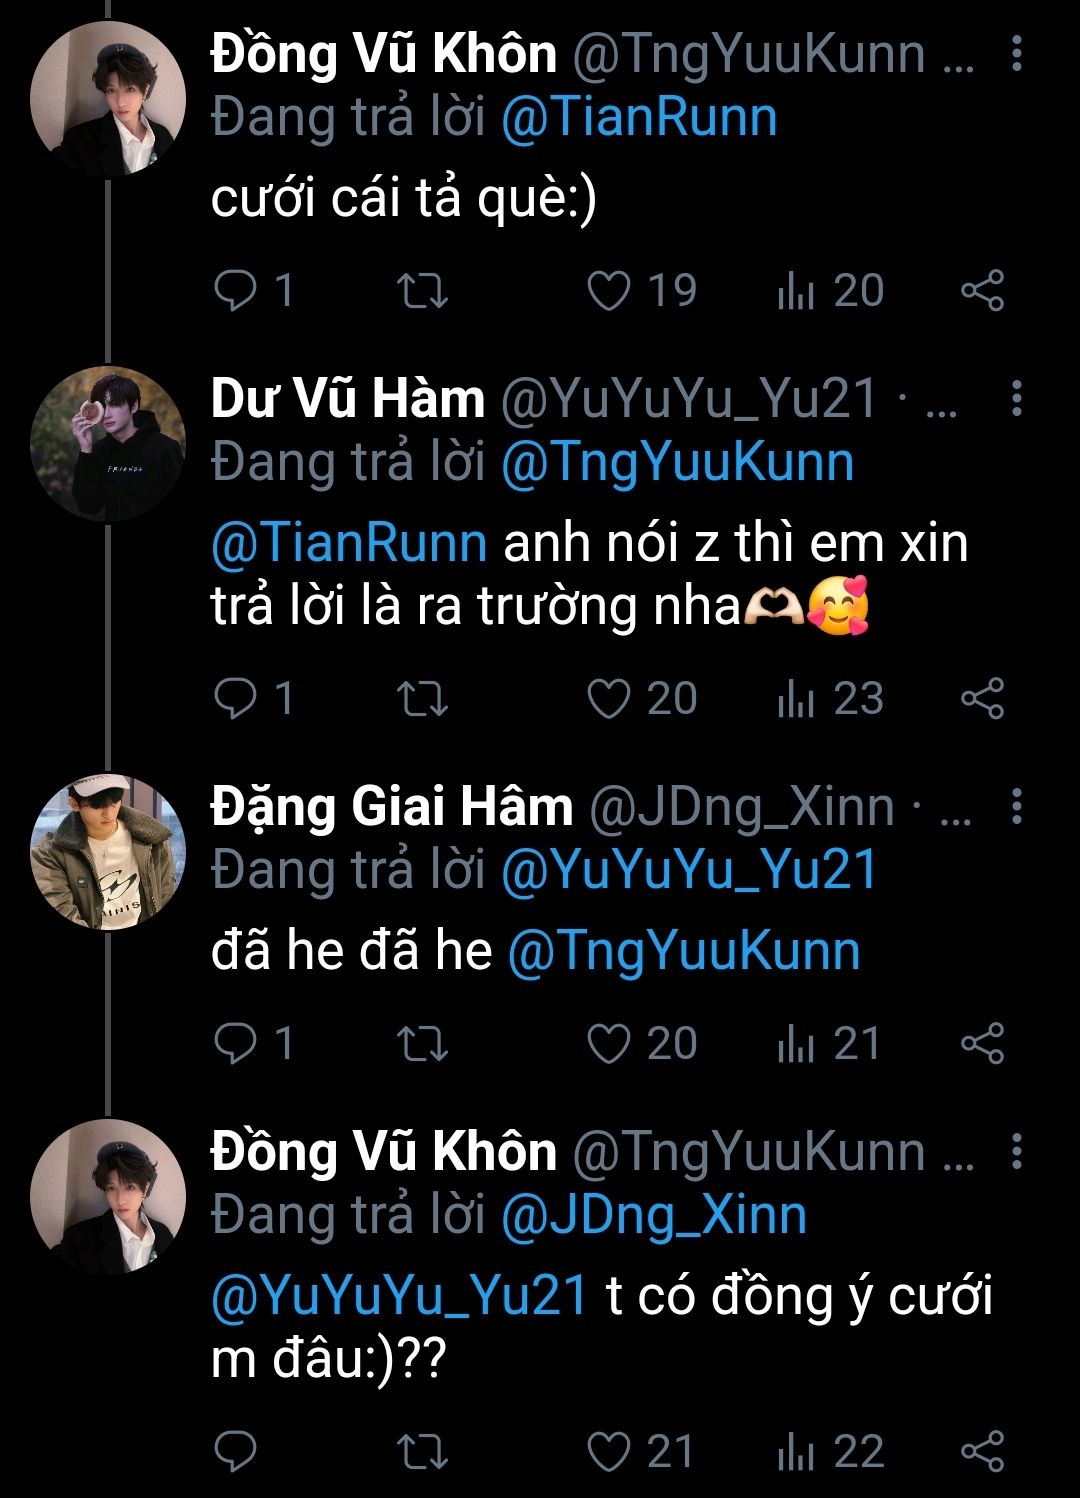The width and height of the screenshot is (1080, 1498).
Task: Open @TngYuuKunn mention in Đặng Giai Hâm's tweet
Action: 684,951
